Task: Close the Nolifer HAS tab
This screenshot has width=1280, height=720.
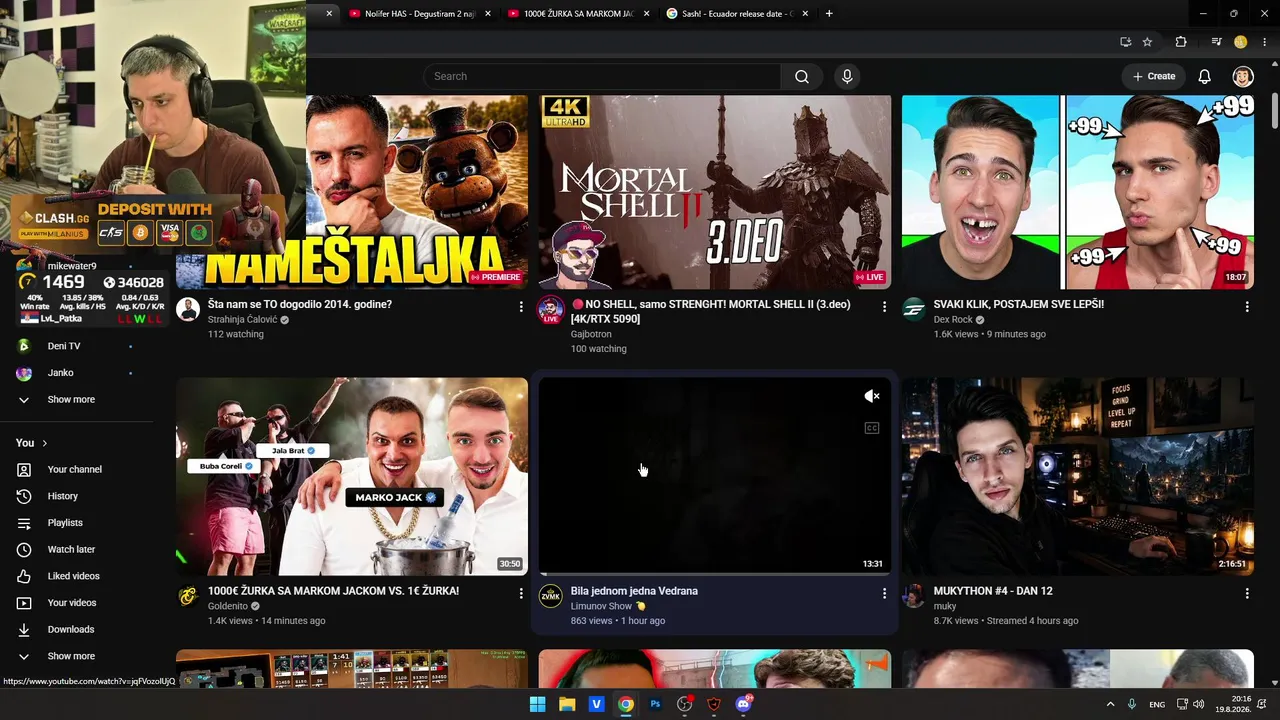Action: click(487, 14)
